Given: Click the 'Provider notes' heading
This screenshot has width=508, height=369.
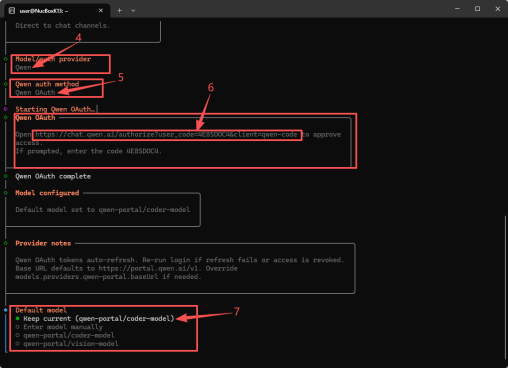Looking at the screenshot, I should coord(43,243).
